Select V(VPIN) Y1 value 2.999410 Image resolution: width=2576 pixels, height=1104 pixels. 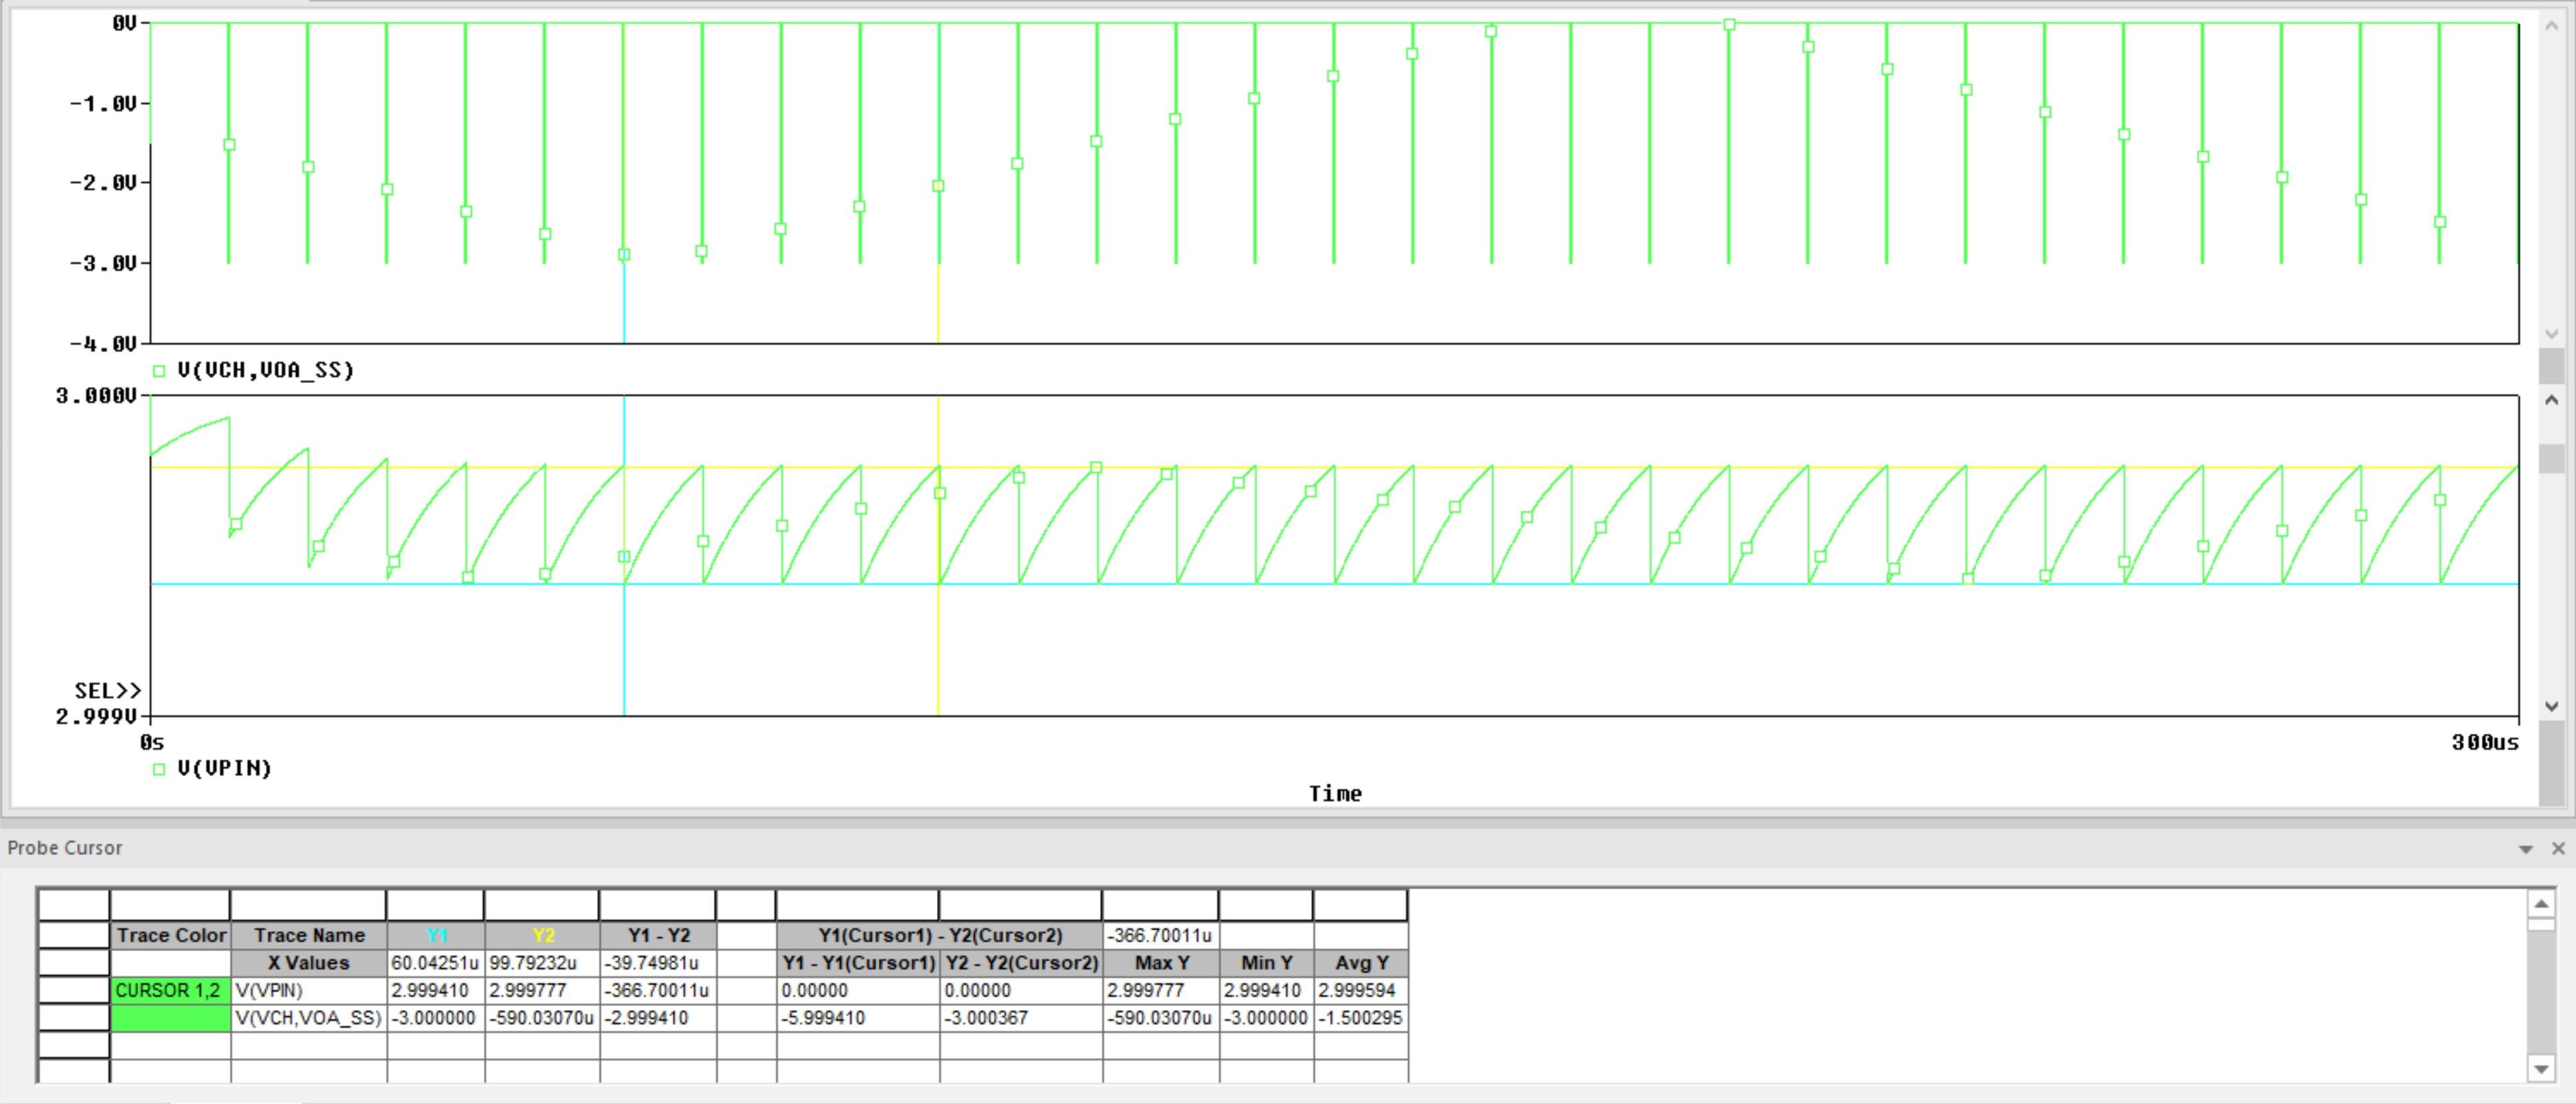click(436, 990)
